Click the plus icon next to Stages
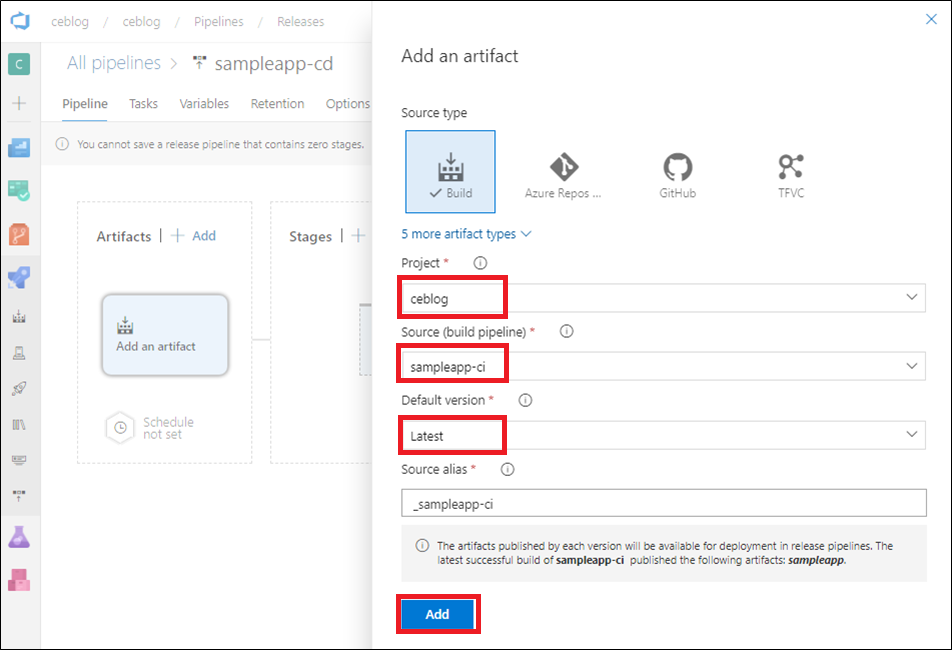The image size is (952, 650). [x=358, y=235]
